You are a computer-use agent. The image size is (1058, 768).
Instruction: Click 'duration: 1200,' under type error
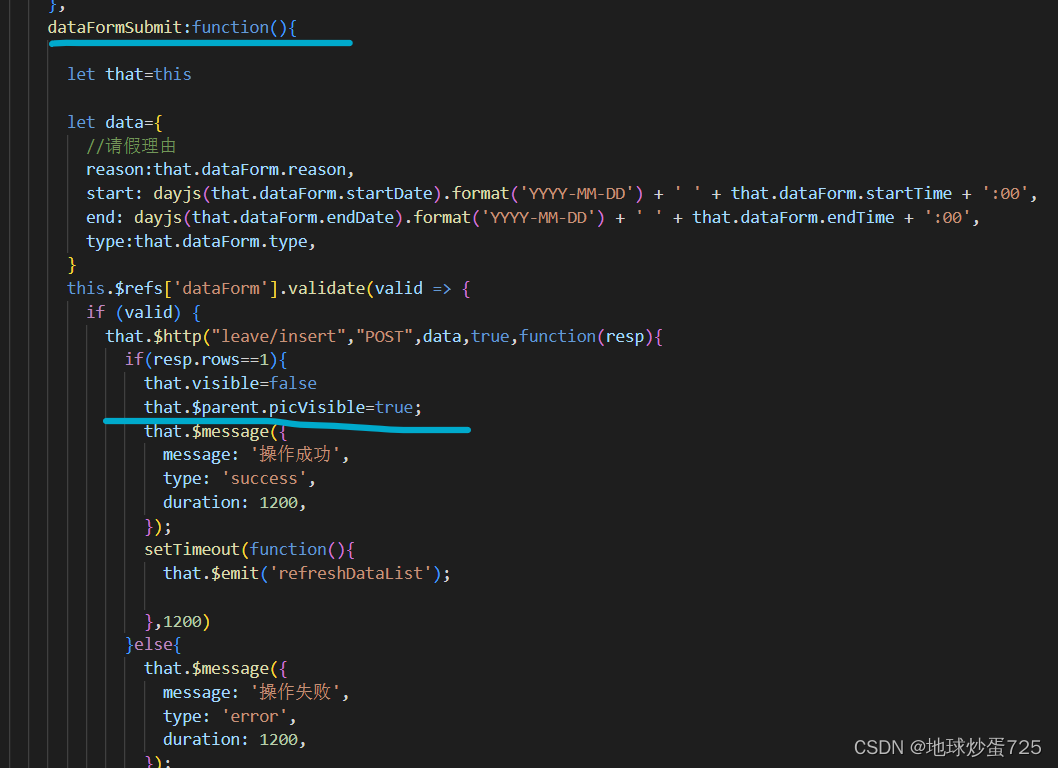tap(234, 740)
